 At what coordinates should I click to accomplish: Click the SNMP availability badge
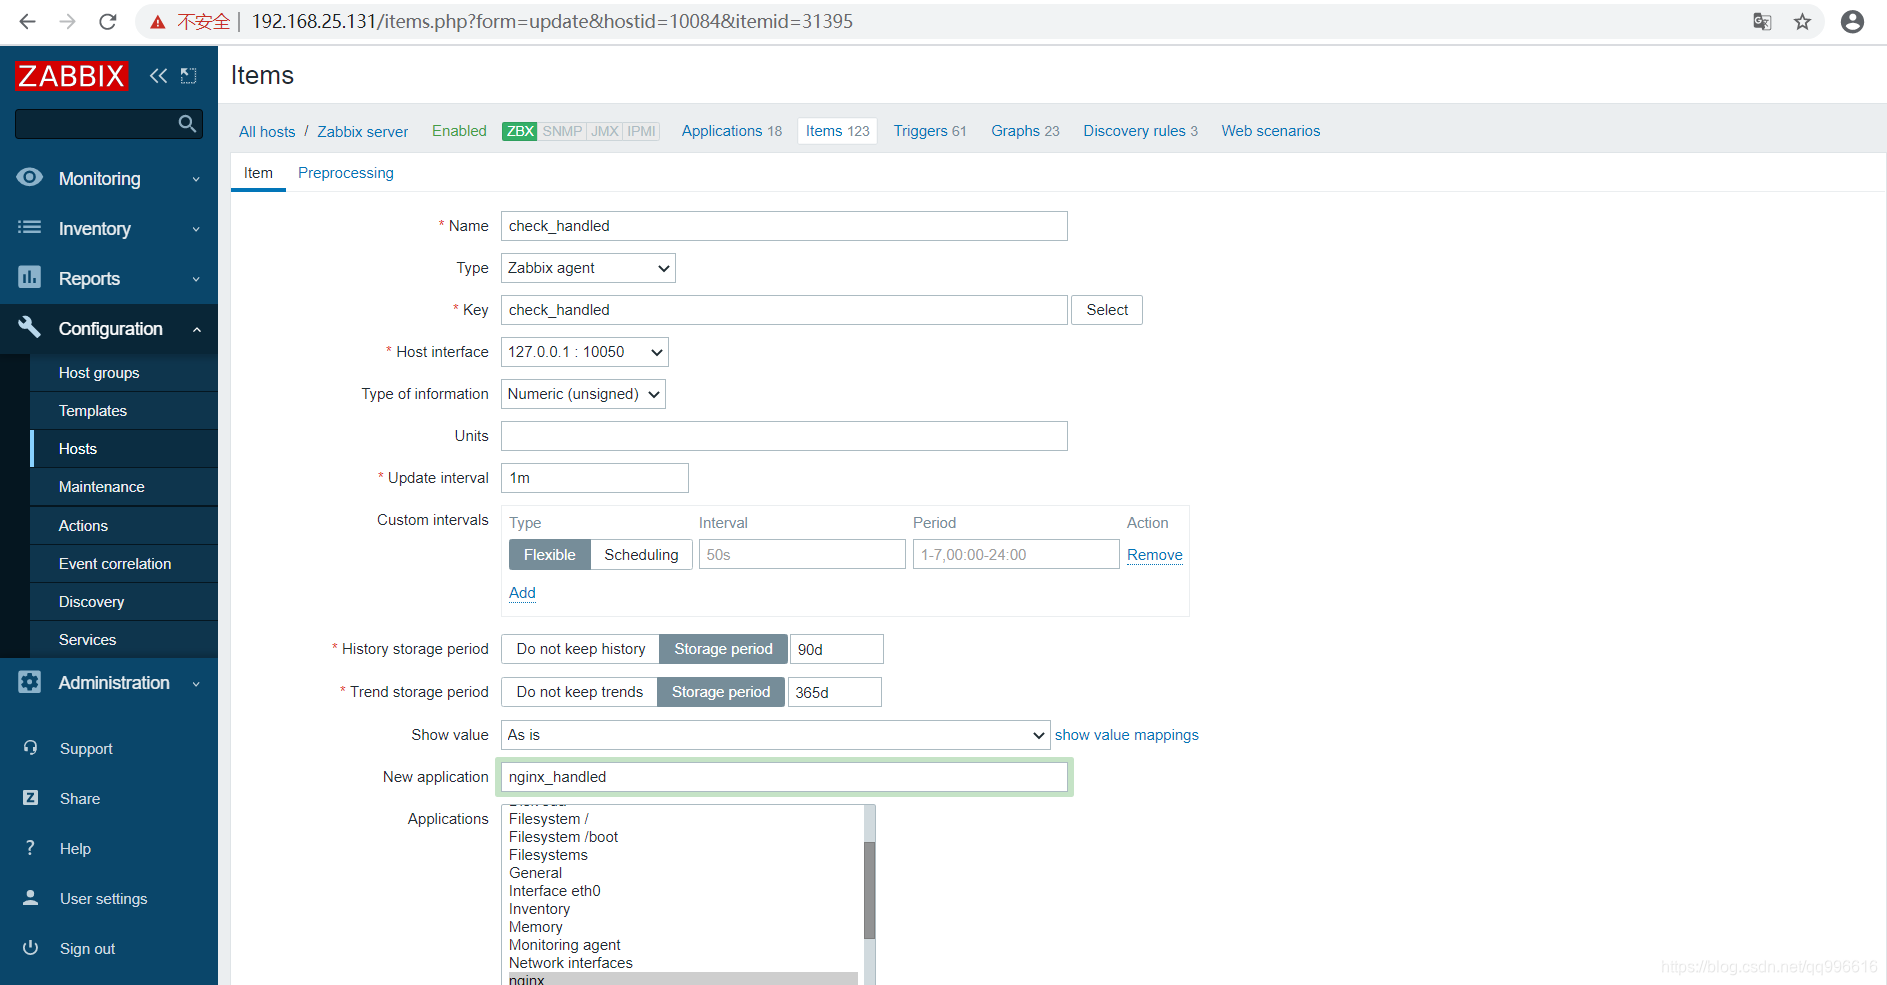click(562, 131)
